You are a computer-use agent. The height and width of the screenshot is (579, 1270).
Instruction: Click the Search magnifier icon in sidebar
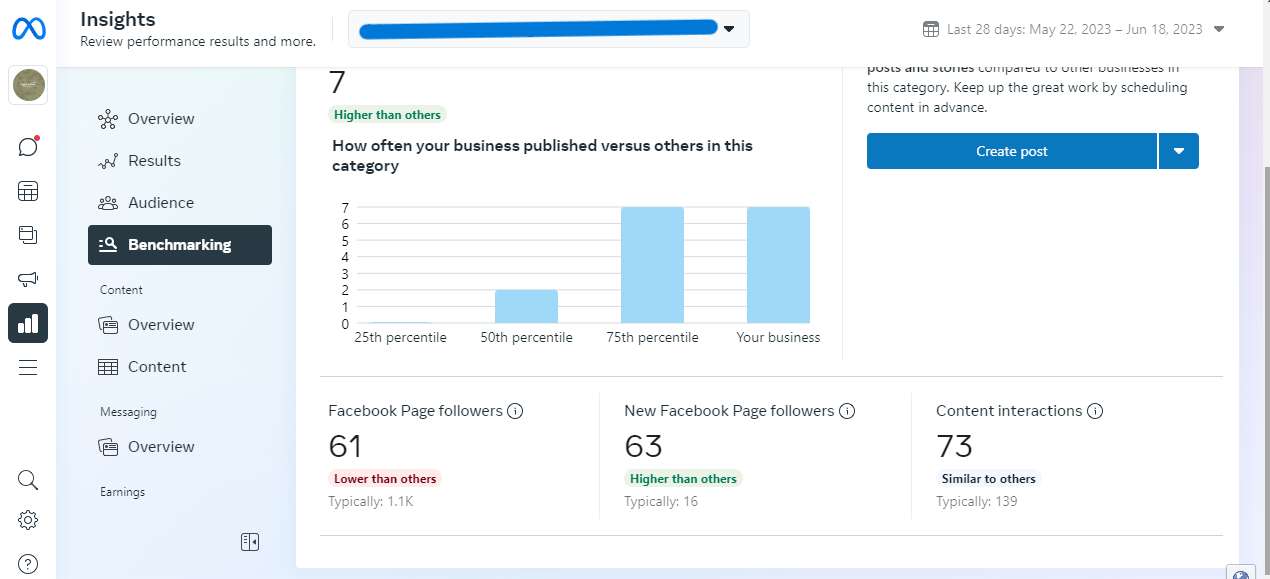(28, 480)
